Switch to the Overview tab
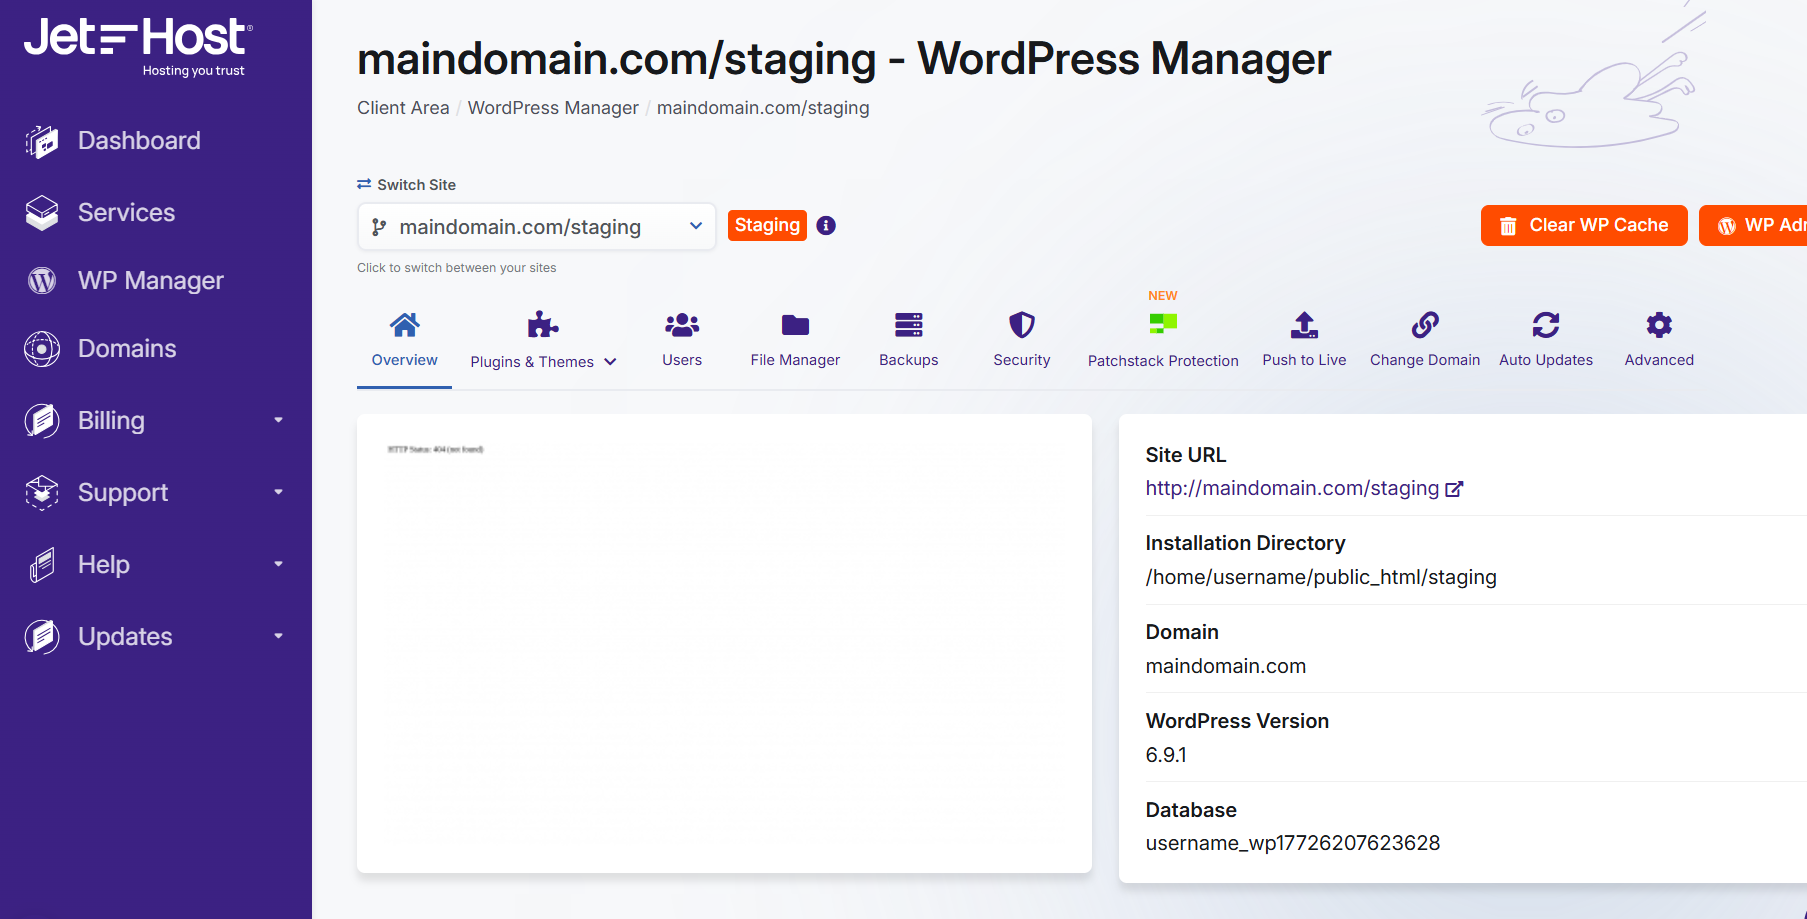The image size is (1807, 919). pos(403,340)
